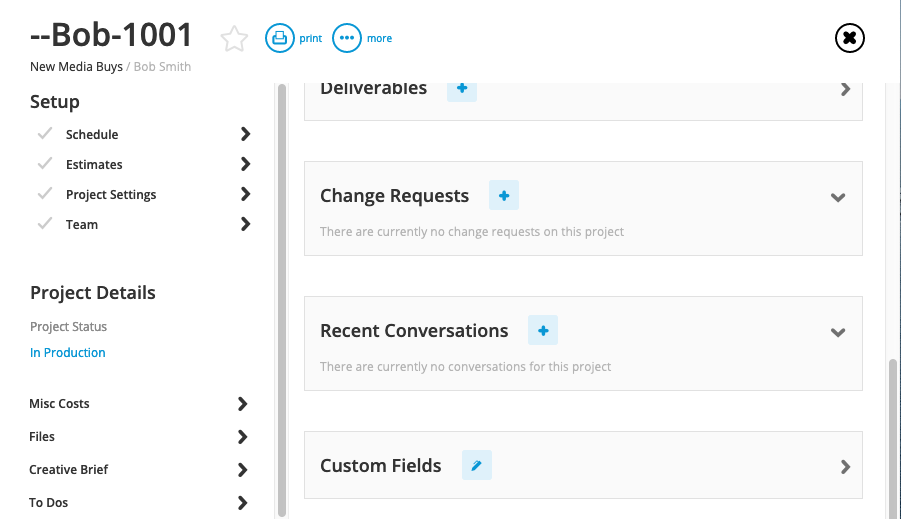Click the main panel scrollbar thumb
Image resolution: width=901 pixels, height=519 pixels.
click(892, 439)
